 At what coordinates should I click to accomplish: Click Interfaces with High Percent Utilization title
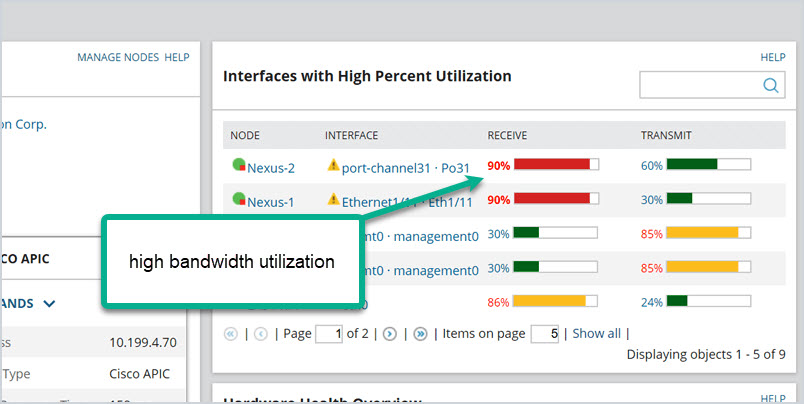pyautogui.click(x=367, y=76)
